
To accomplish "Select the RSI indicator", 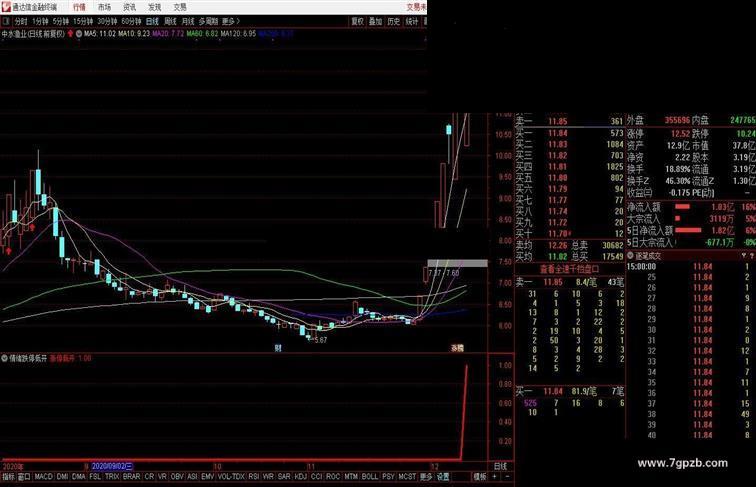I will coord(254,477).
